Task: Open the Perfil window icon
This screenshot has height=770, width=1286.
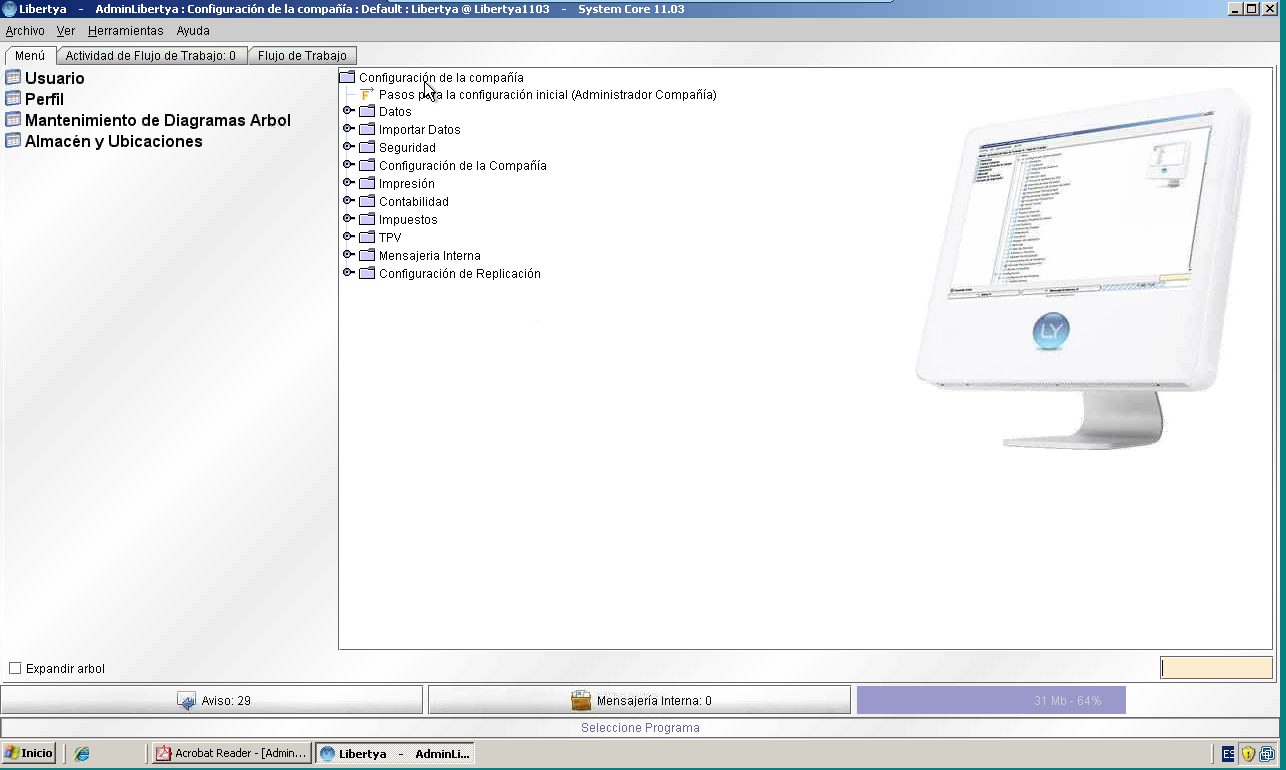Action: [x=13, y=99]
